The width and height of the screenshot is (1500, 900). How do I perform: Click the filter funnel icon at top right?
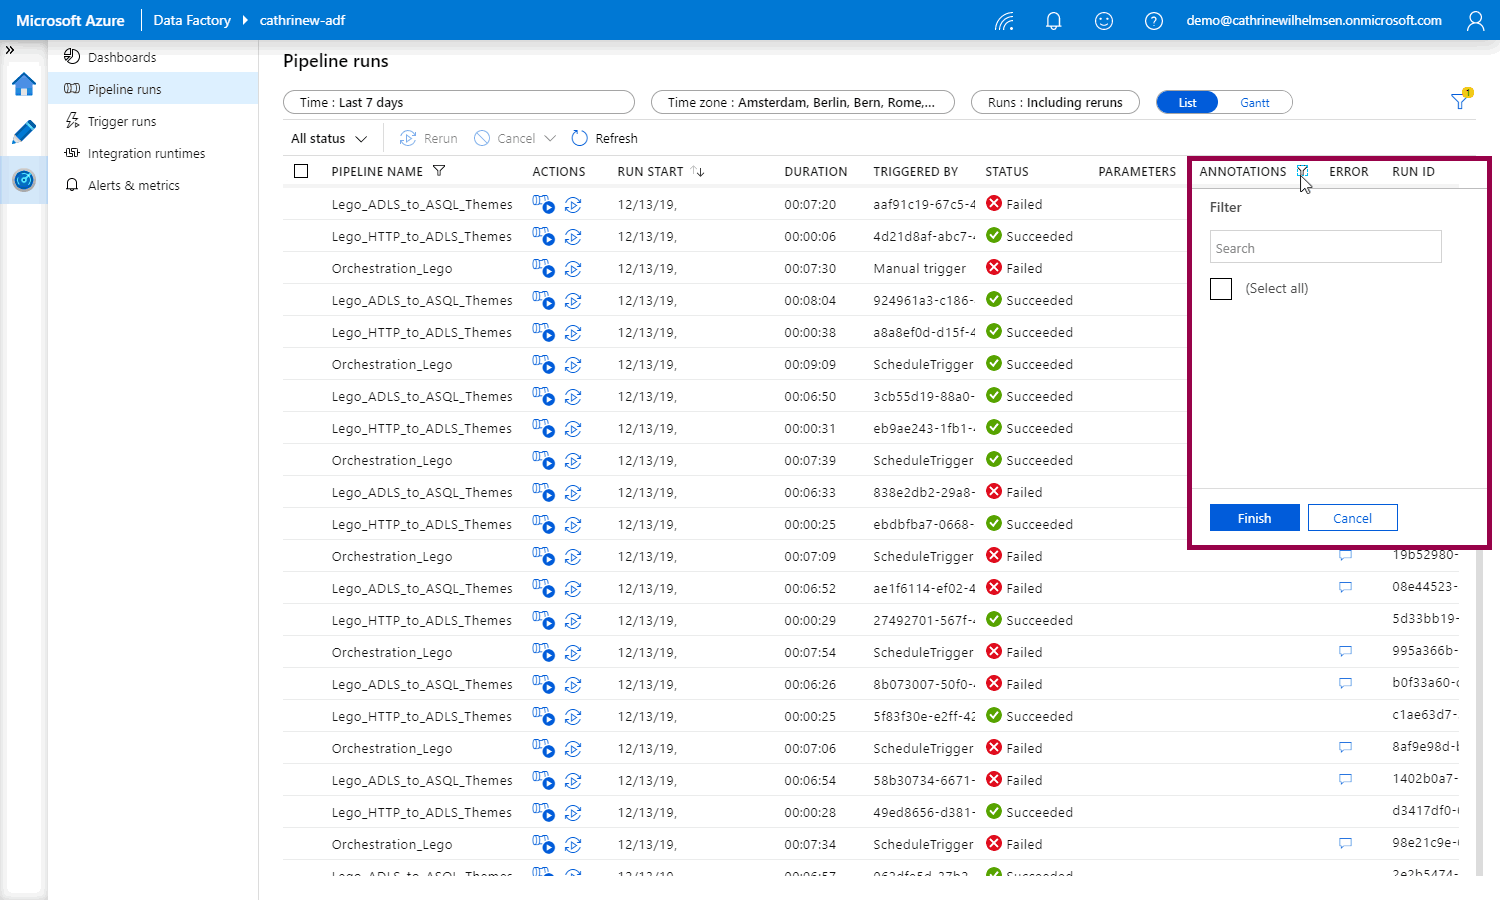pyautogui.click(x=1460, y=101)
